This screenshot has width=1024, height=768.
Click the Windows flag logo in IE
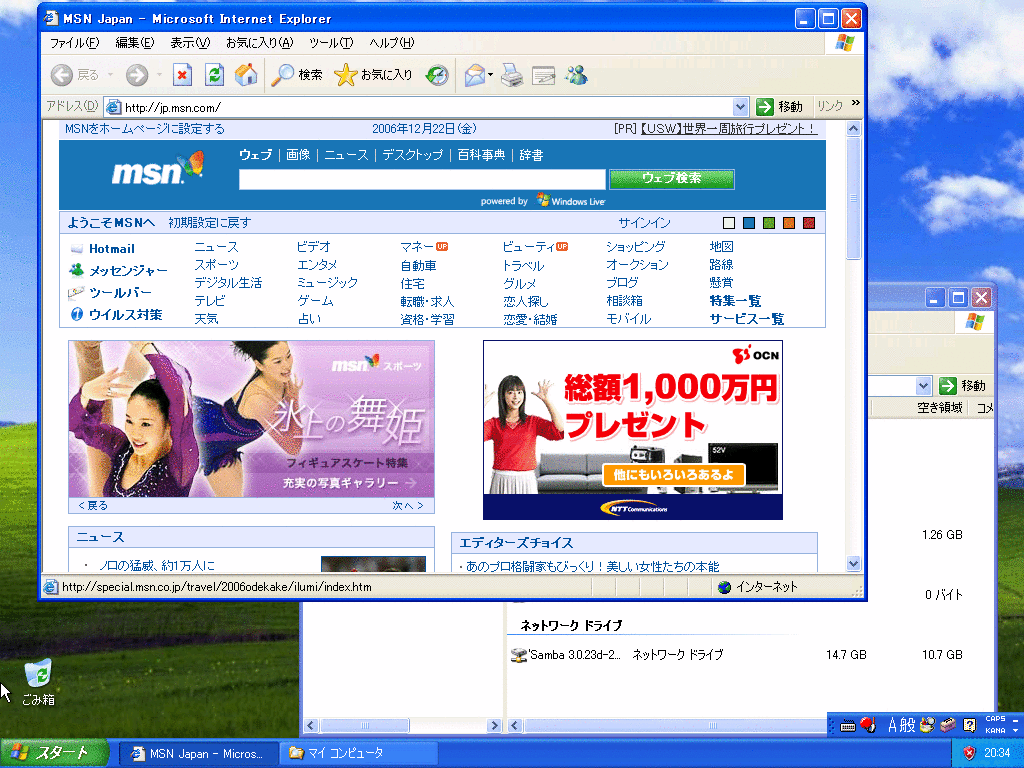(x=844, y=43)
